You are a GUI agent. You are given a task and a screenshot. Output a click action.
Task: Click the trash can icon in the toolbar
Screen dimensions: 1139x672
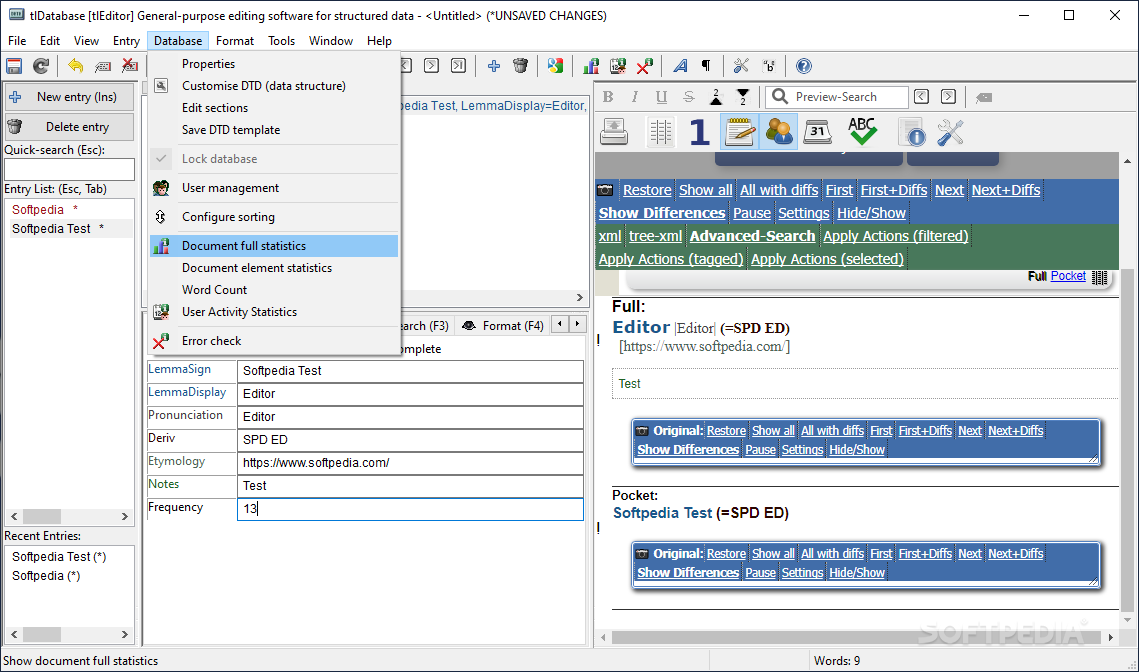point(521,66)
